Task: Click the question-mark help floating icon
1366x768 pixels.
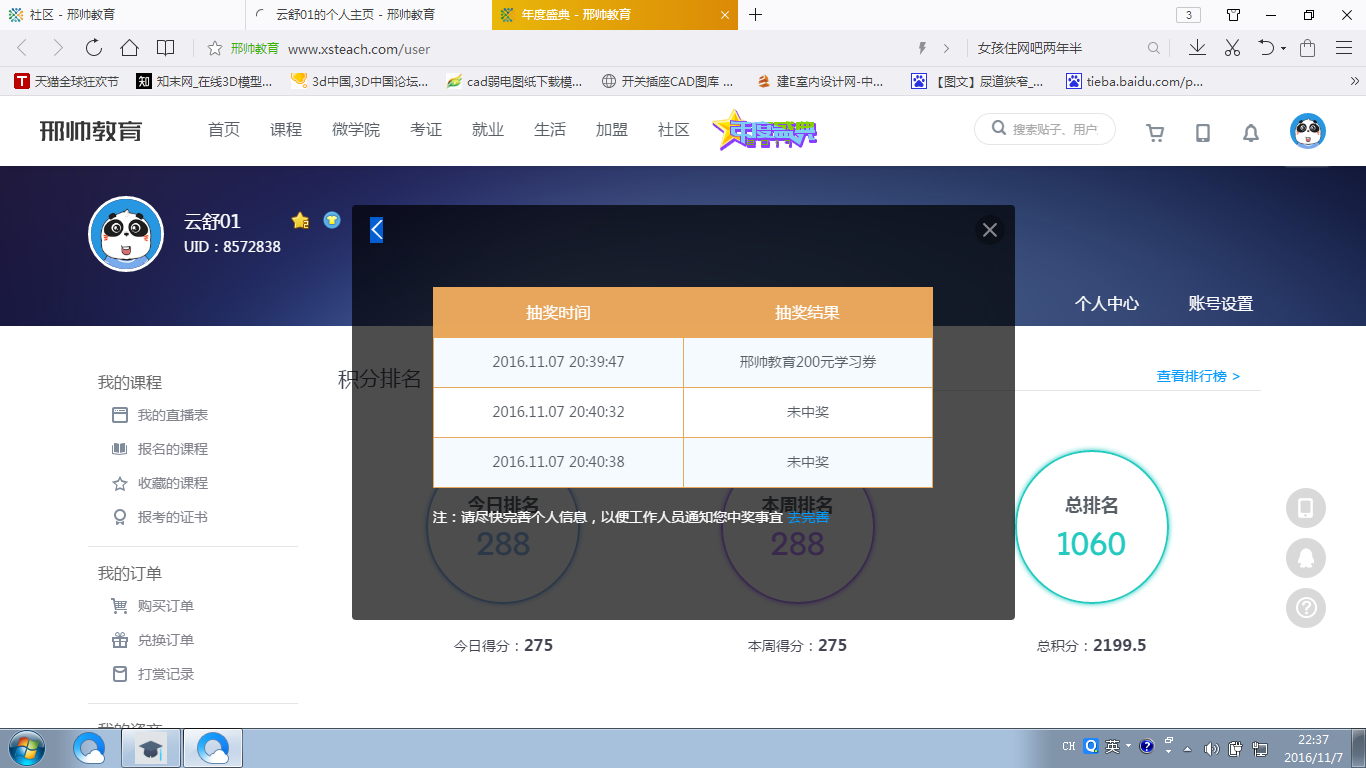Action: 1305,608
